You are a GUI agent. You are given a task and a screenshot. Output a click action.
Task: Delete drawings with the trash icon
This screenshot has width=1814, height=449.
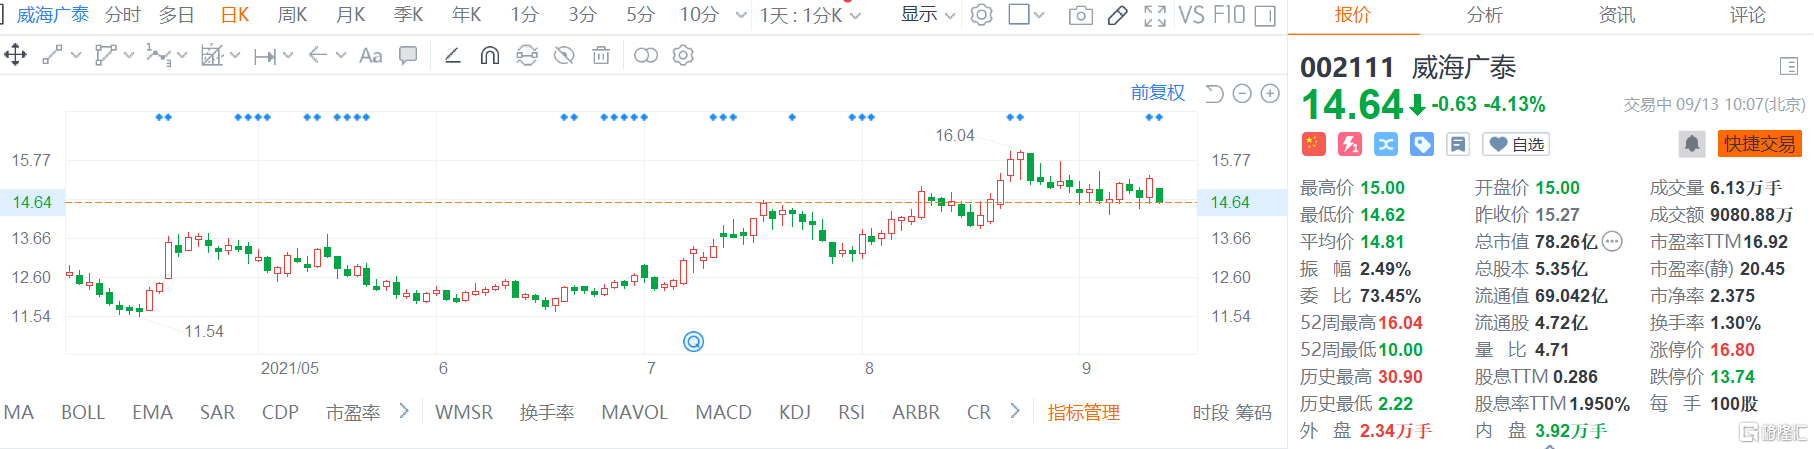[601, 55]
